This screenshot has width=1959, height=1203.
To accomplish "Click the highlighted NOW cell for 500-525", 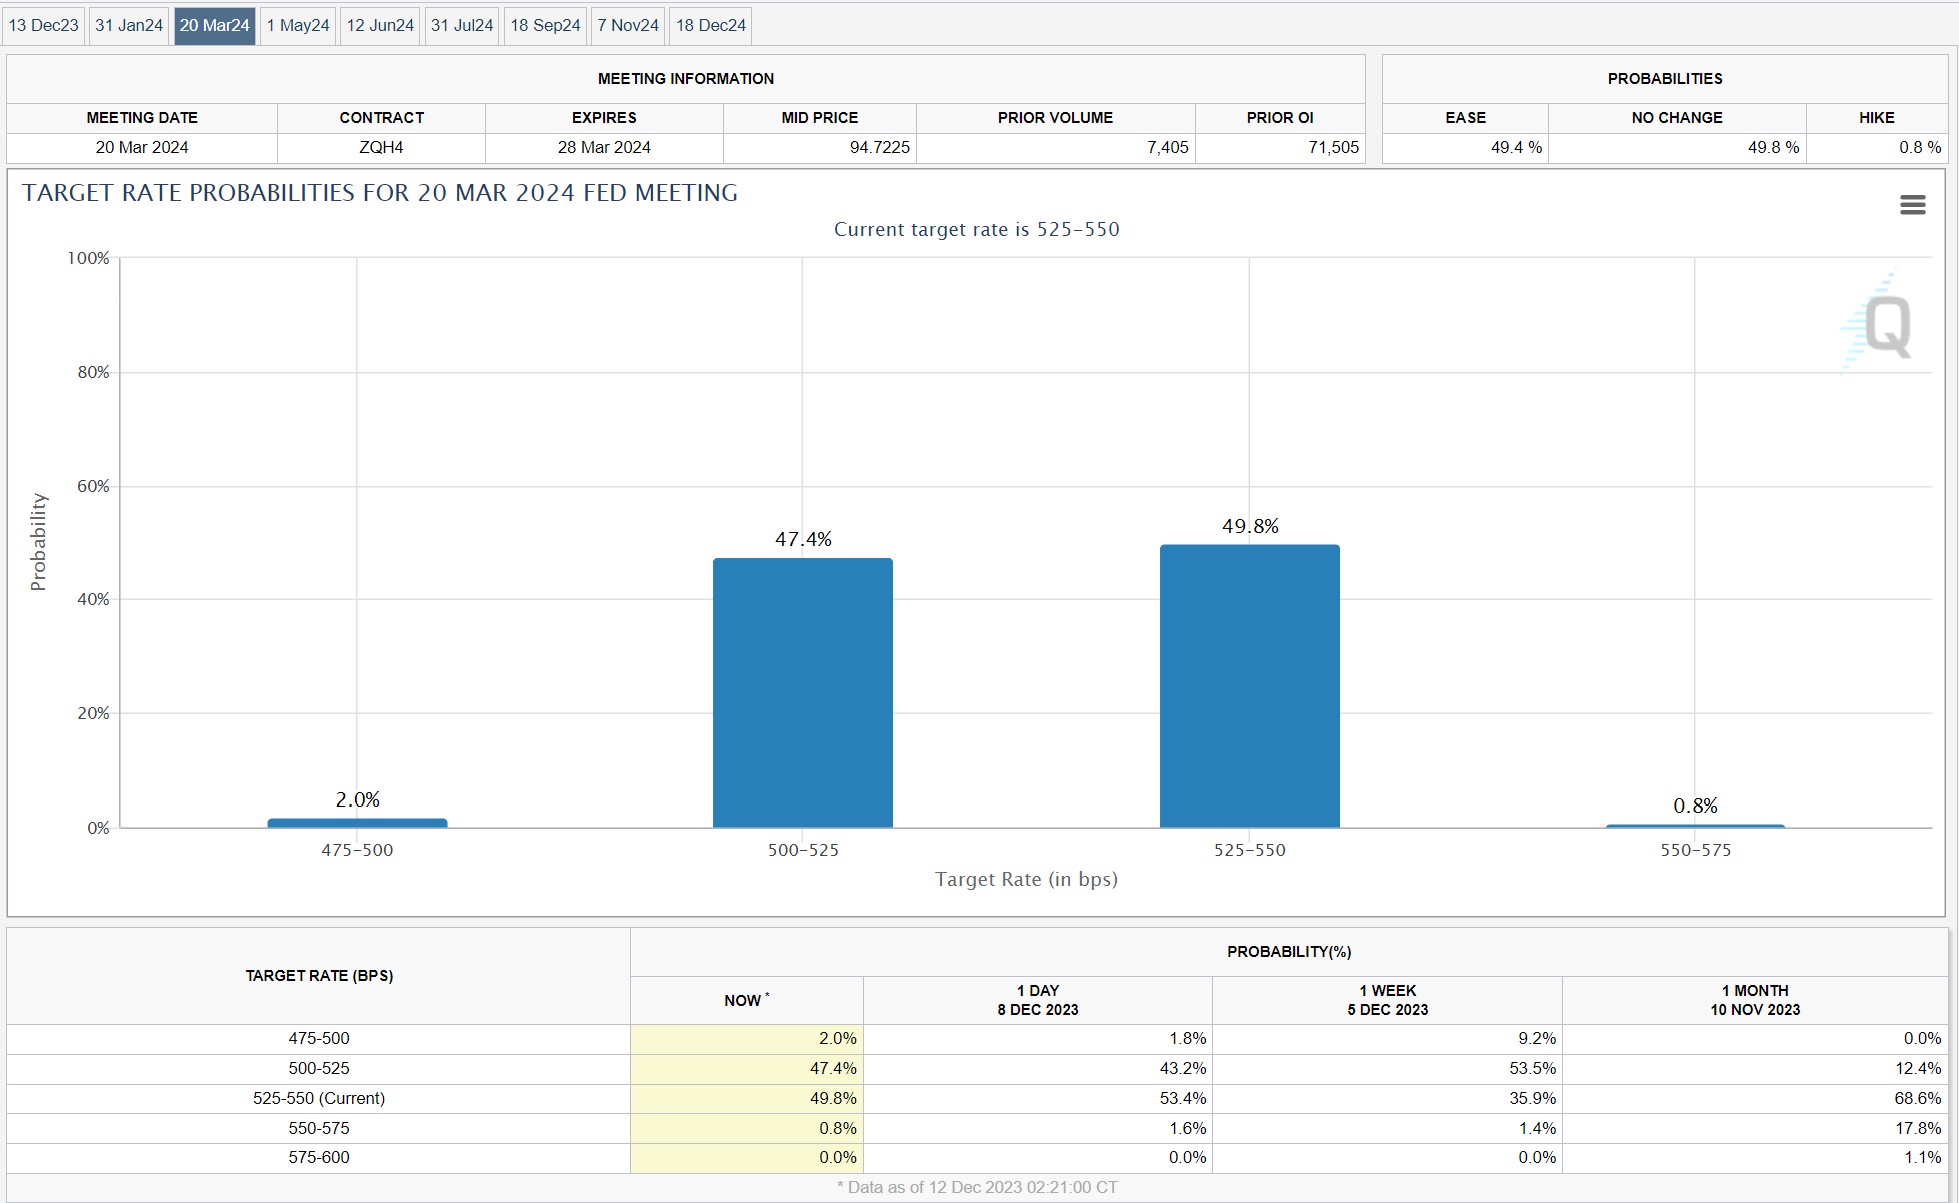I will 747,1068.
